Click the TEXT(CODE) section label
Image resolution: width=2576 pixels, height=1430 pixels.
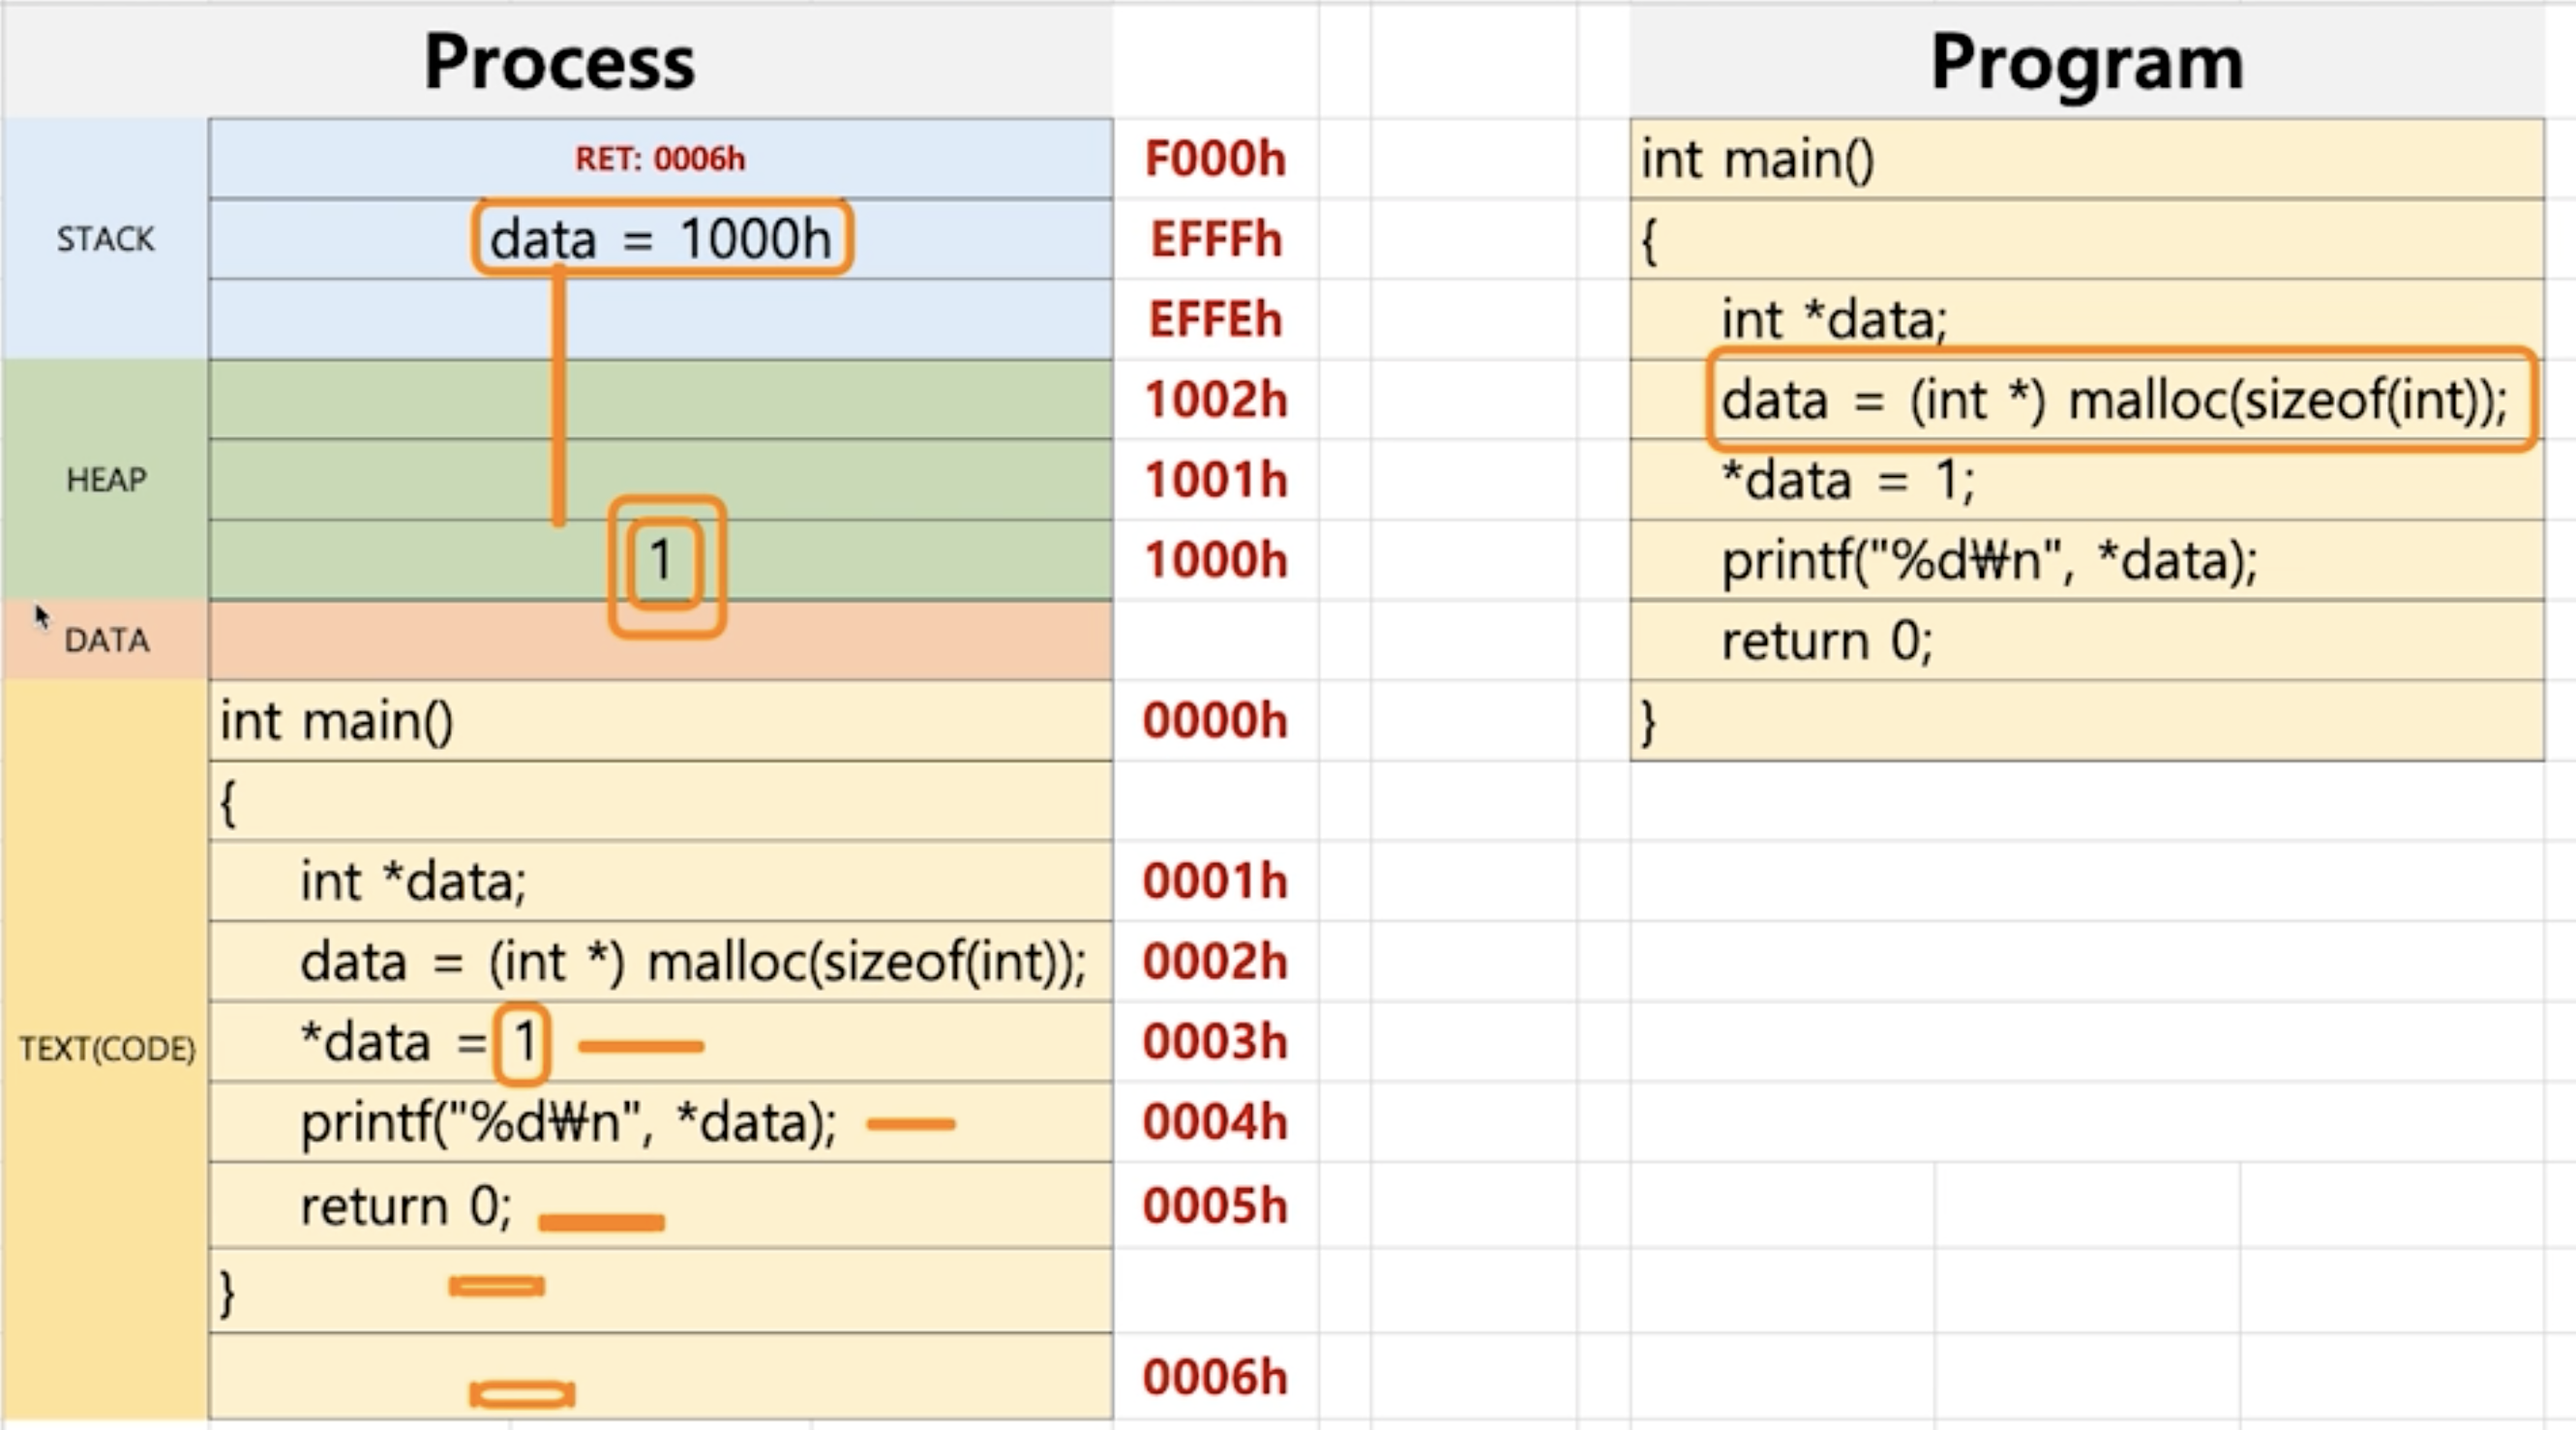(105, 1049)
